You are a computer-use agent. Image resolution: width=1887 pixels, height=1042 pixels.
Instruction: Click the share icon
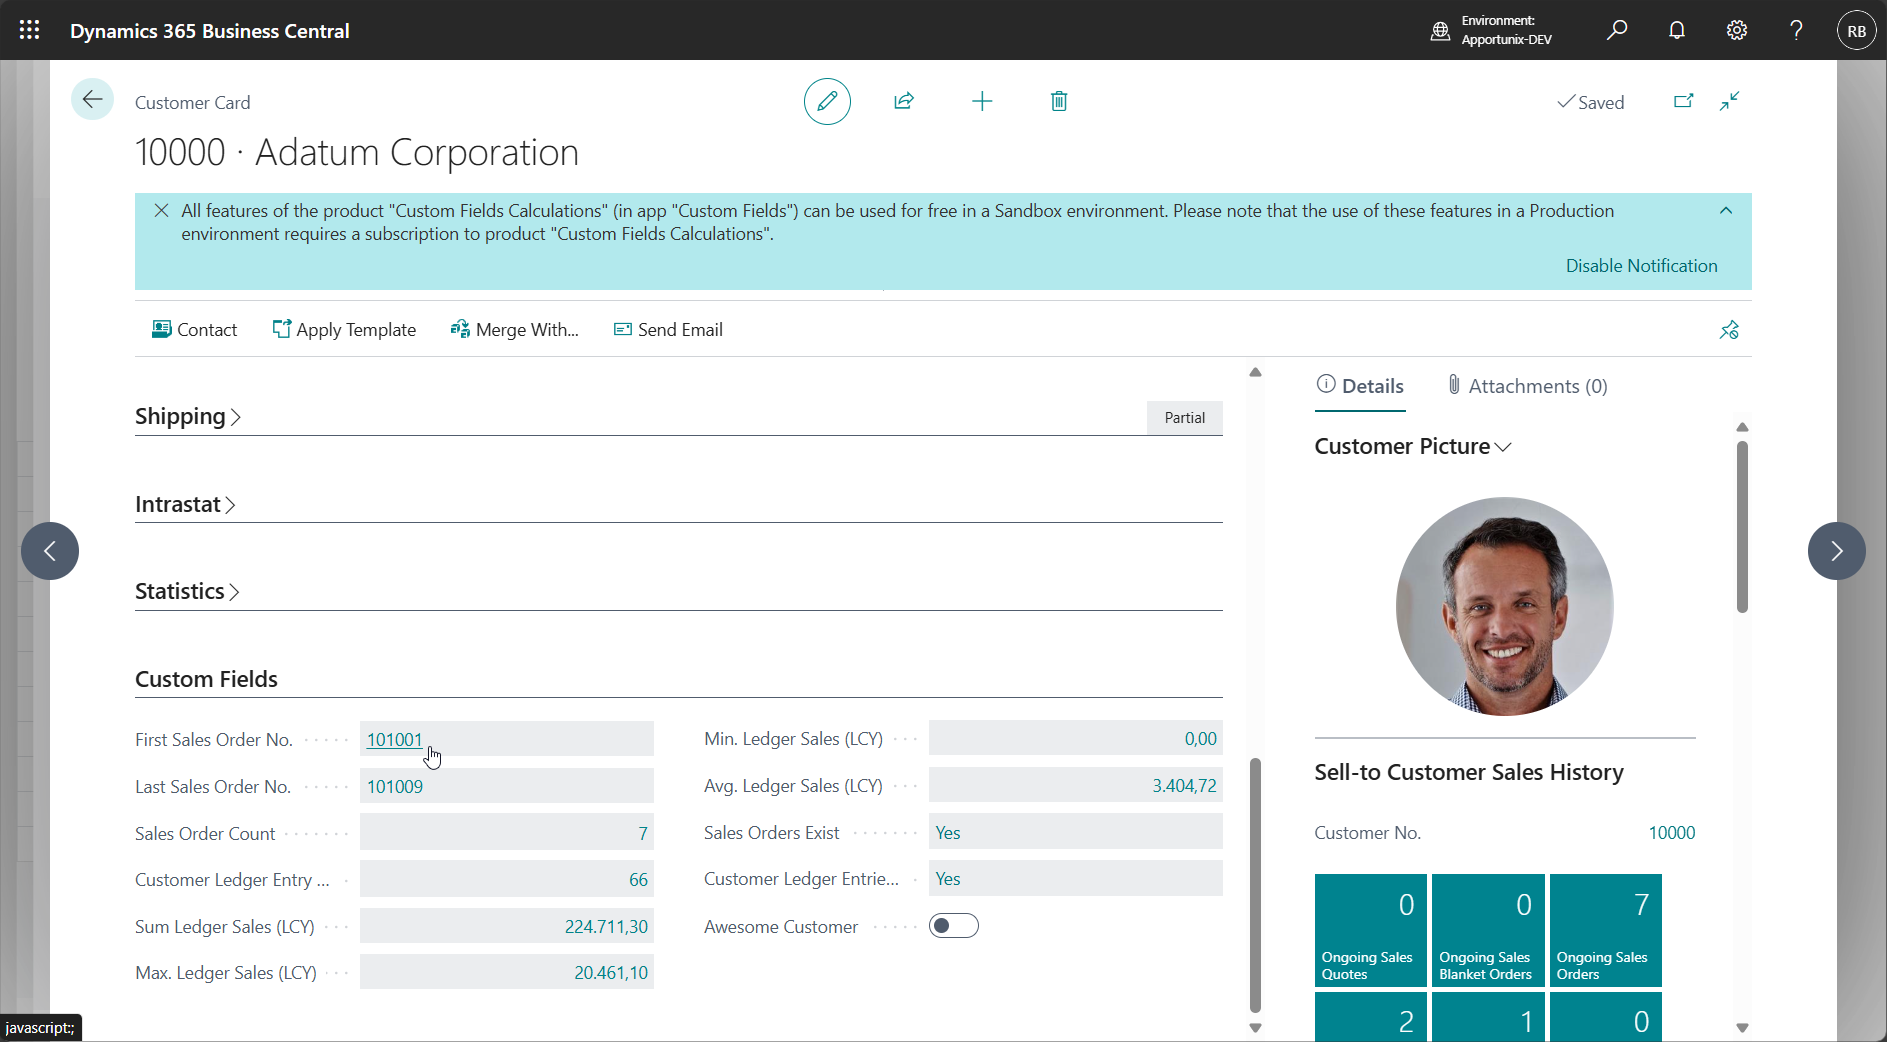pos(904,101)
